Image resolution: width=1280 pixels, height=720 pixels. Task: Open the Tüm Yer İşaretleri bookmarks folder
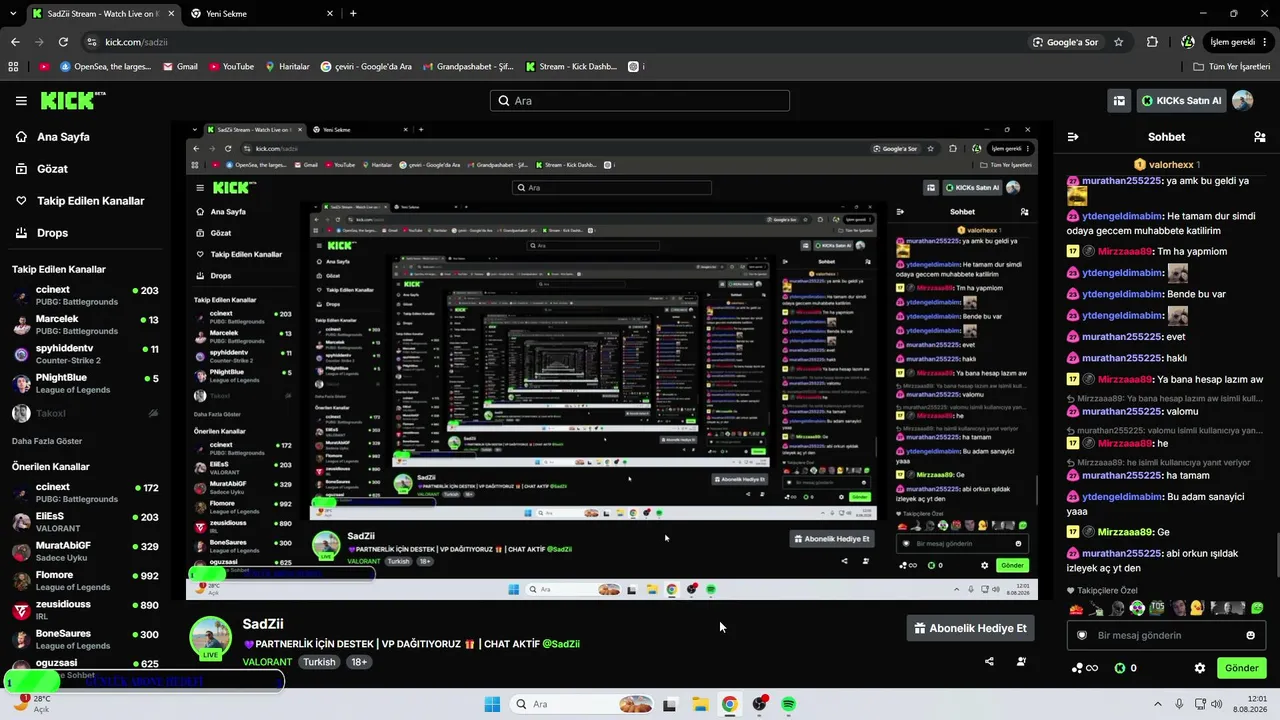(1232, 67)
